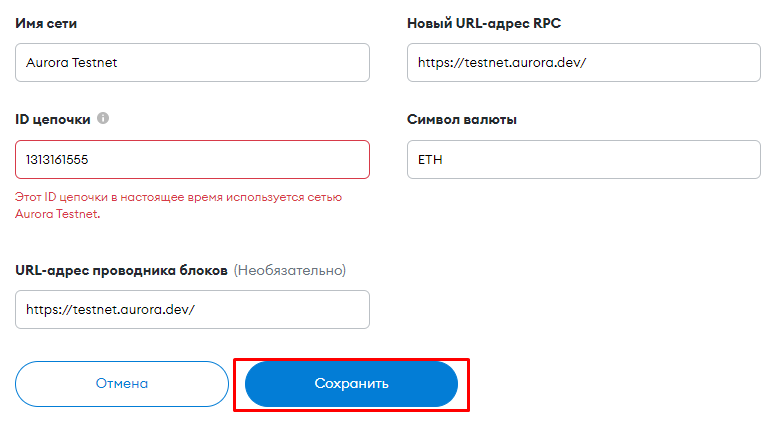Click 'Aurora Testnet.' in the red error message
This screenshot has width=775, height=421.
pos(58,213)
